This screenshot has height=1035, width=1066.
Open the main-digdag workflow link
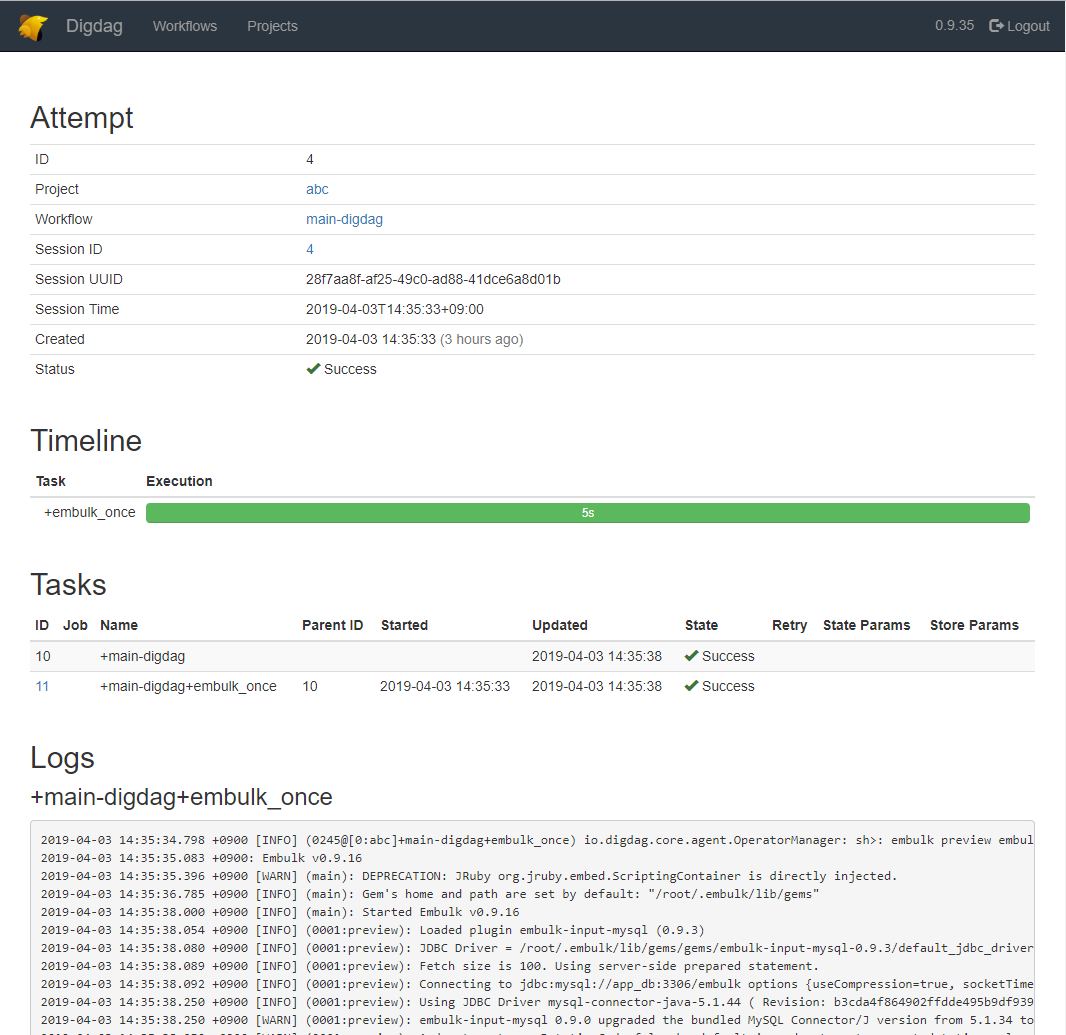point(344,219)
